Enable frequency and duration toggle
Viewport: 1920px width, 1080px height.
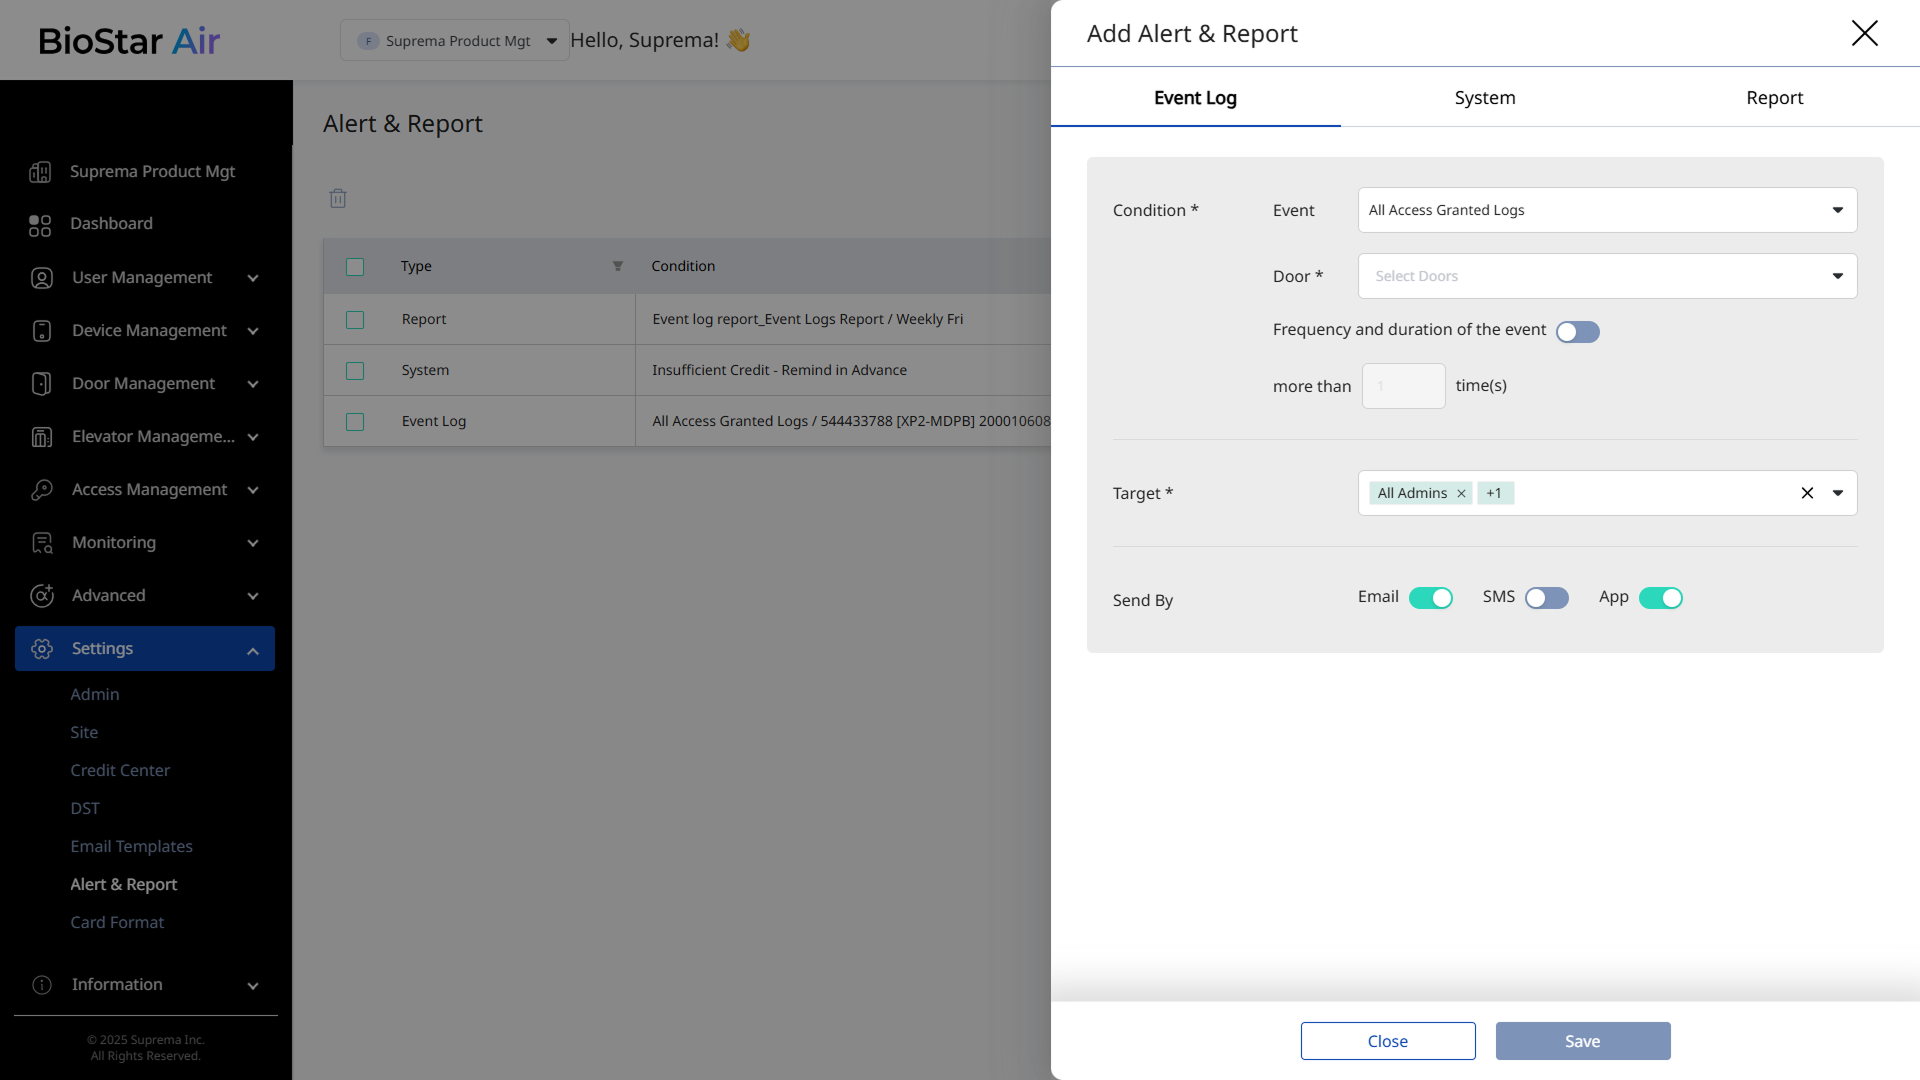pyautogui.click(x=1577, y=332)
